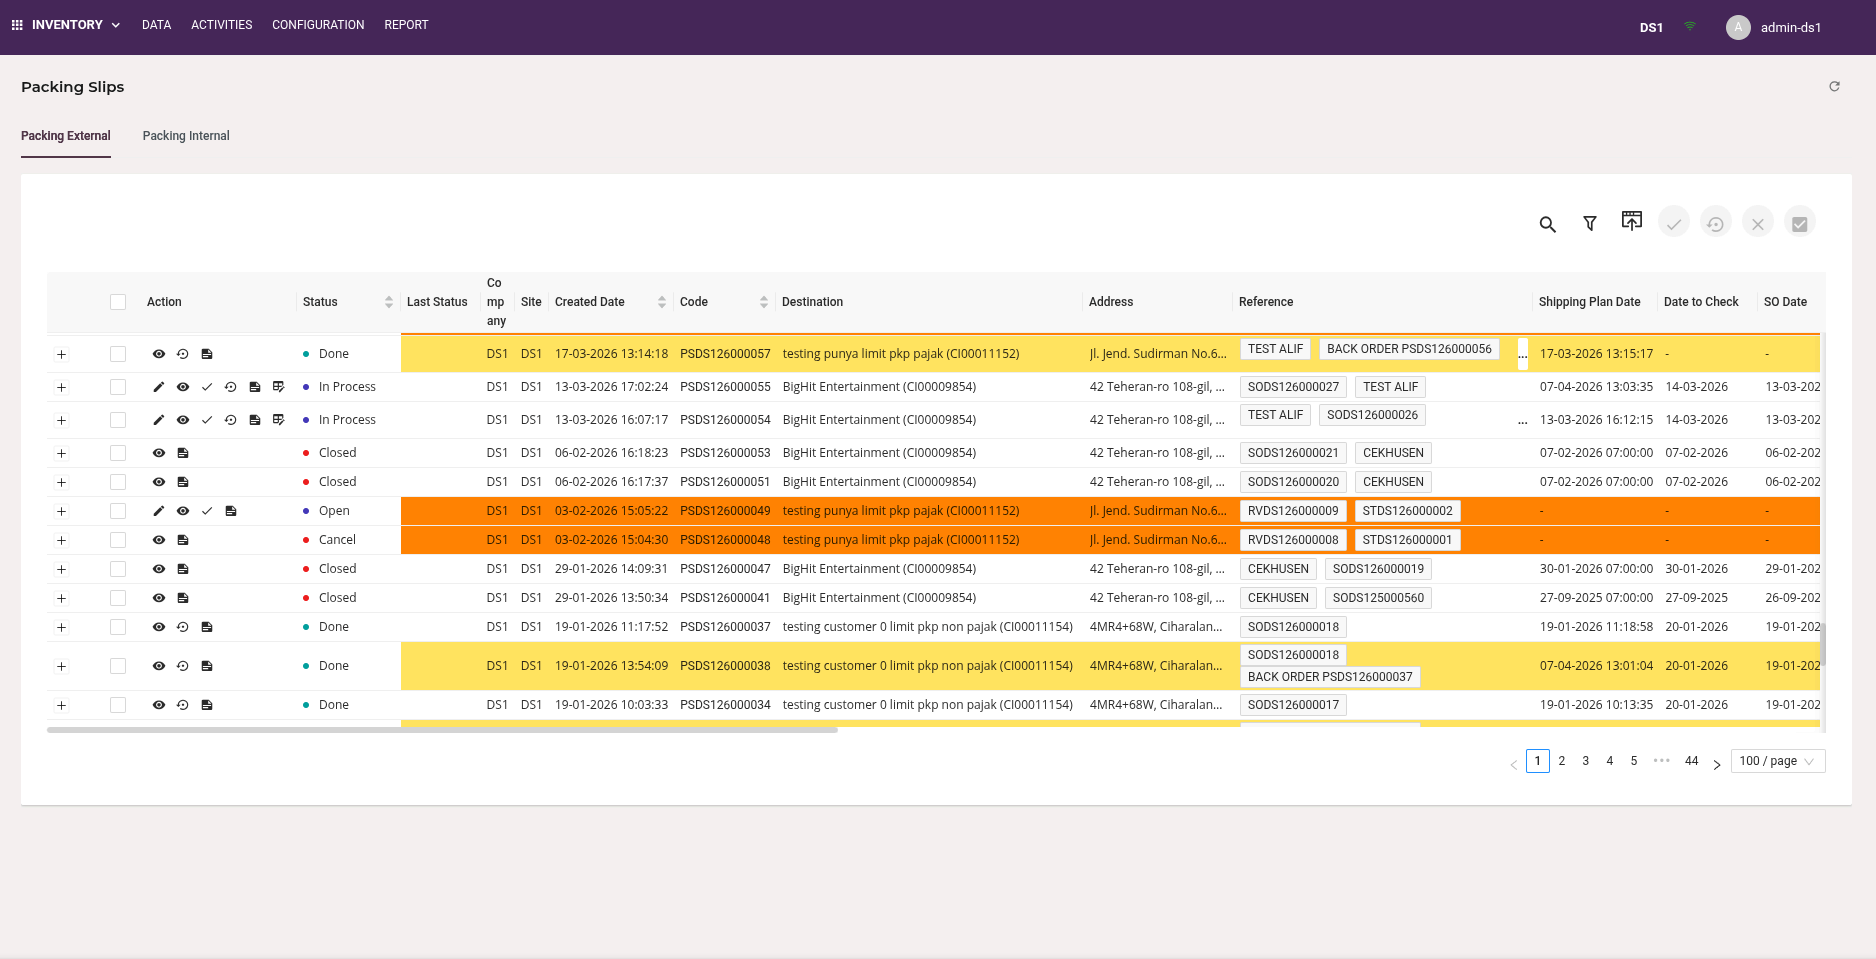
Task: Click the table horizontal scrollbar
Action: pos(442,730)
